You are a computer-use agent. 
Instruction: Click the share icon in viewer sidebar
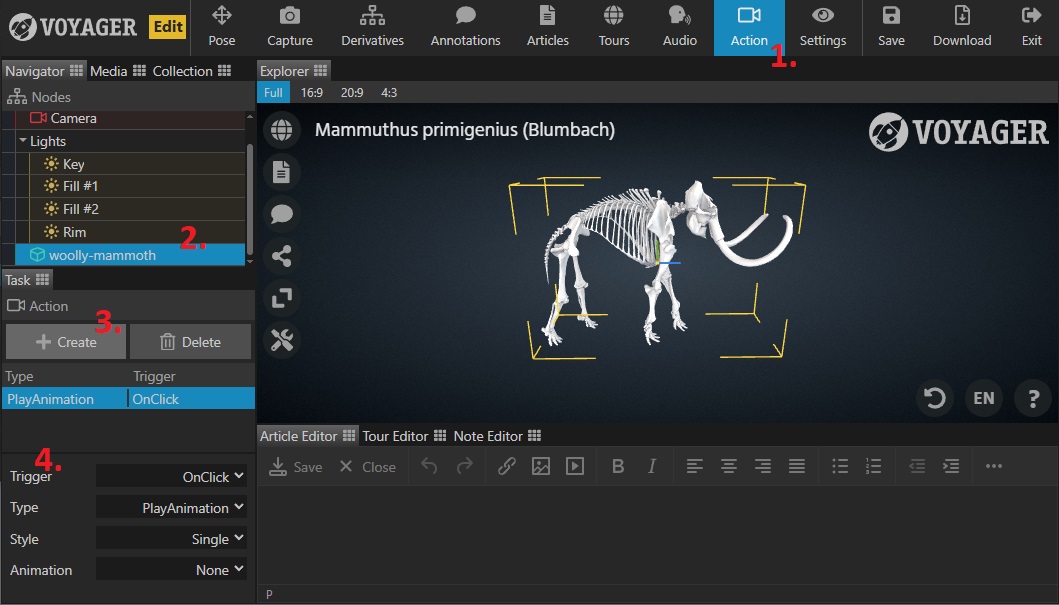(x=282, y=256)
